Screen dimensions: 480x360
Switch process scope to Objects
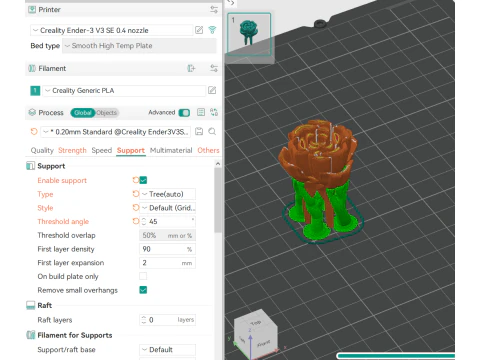pos(107,113)
